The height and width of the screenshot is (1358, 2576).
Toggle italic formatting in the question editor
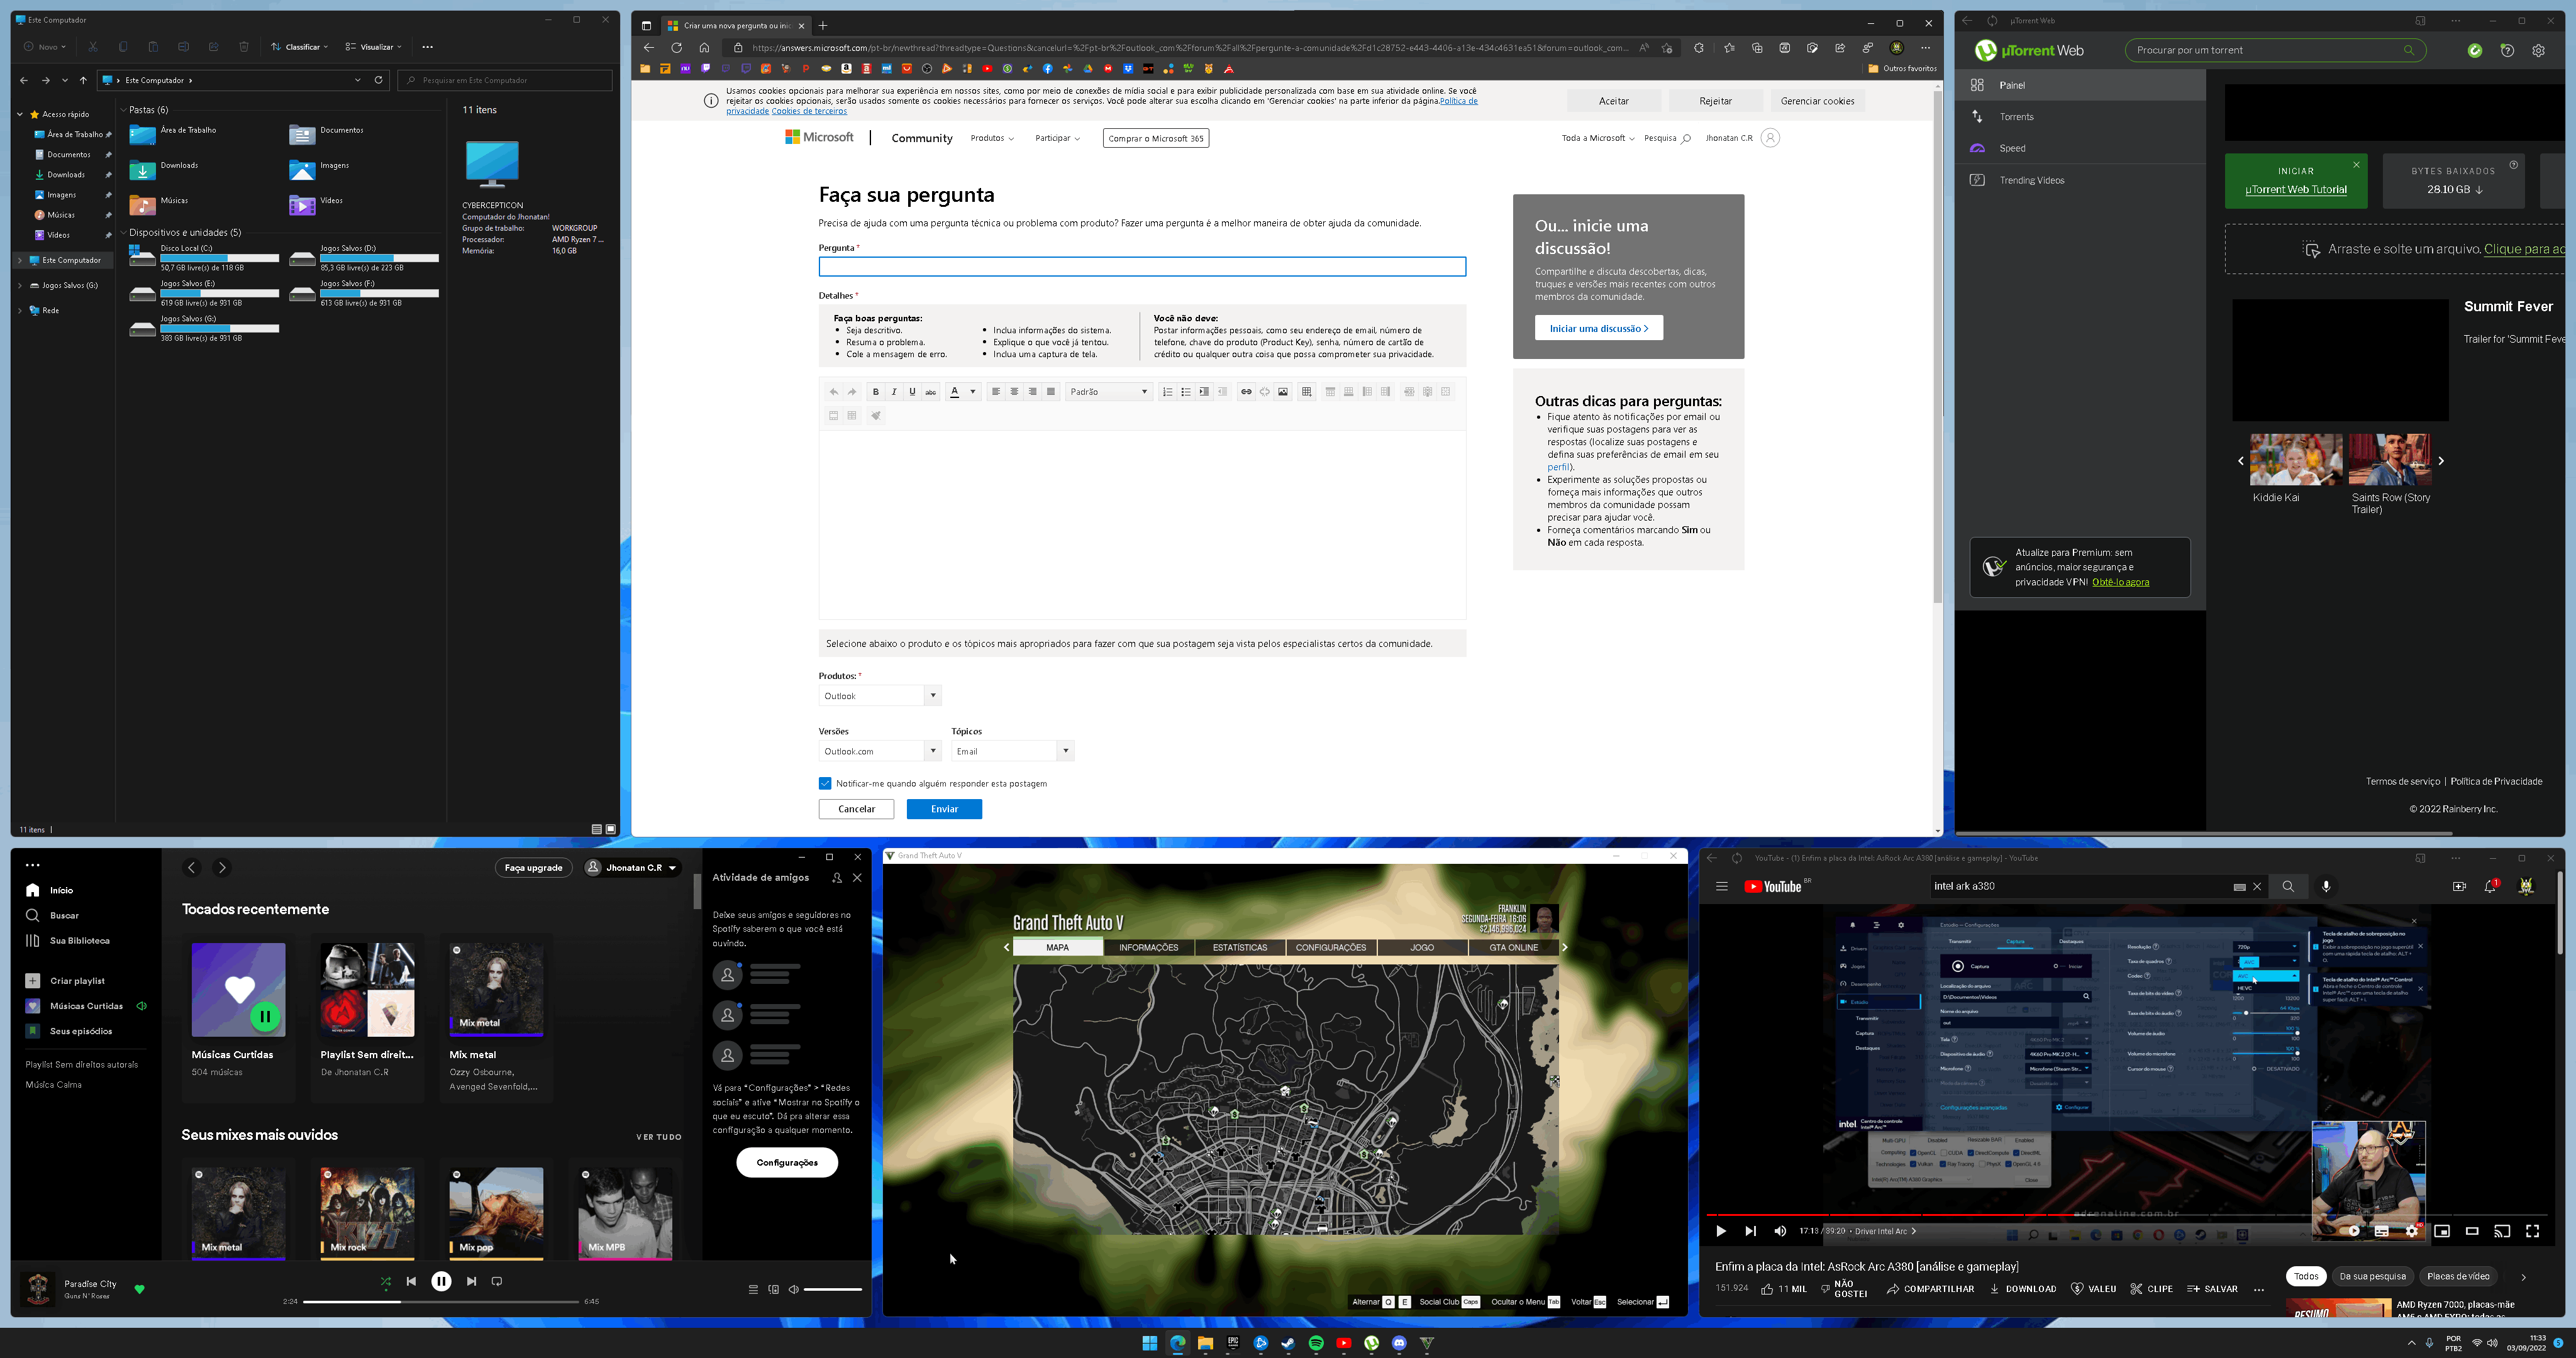click(x=894, y=392)
